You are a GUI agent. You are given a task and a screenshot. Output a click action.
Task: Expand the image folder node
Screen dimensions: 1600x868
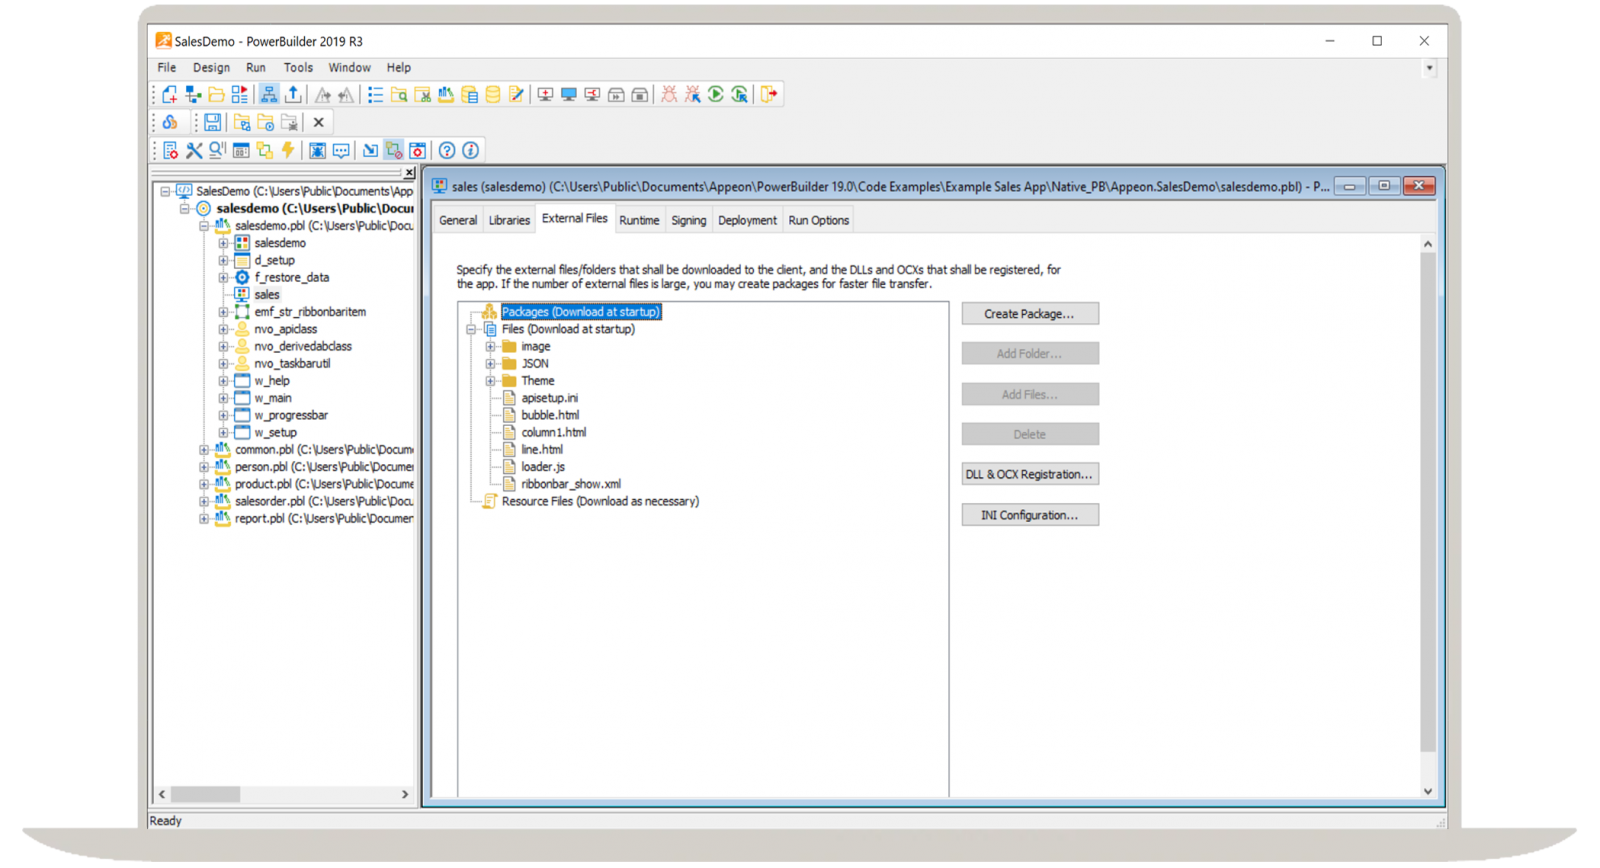[x=490, y=347]
